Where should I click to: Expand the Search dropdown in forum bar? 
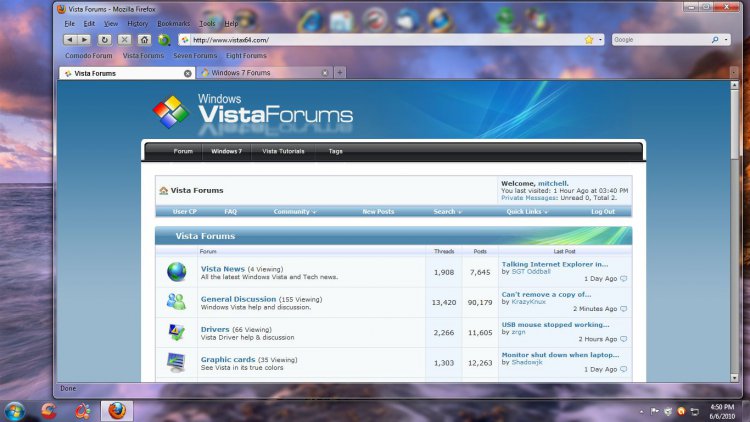point(447,211)
